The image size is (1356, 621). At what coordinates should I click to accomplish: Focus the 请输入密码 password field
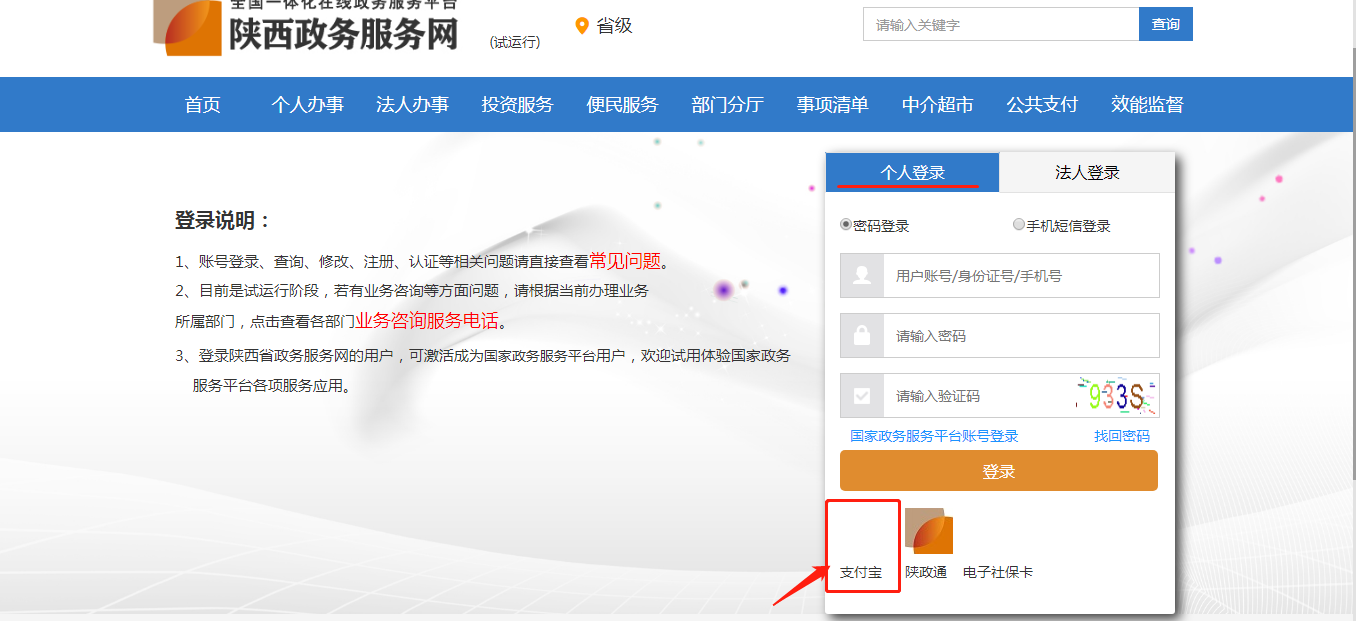1021,335
